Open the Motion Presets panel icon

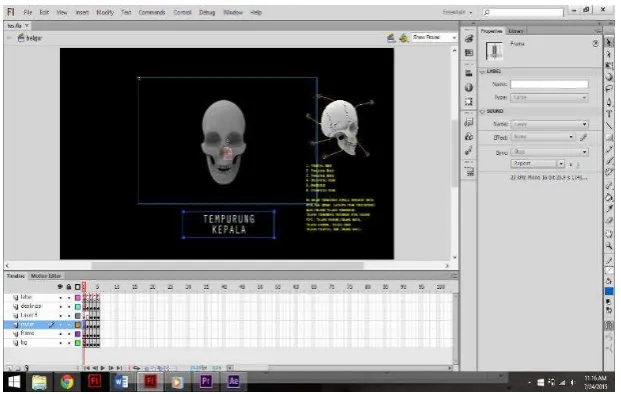tap(469, 151)
